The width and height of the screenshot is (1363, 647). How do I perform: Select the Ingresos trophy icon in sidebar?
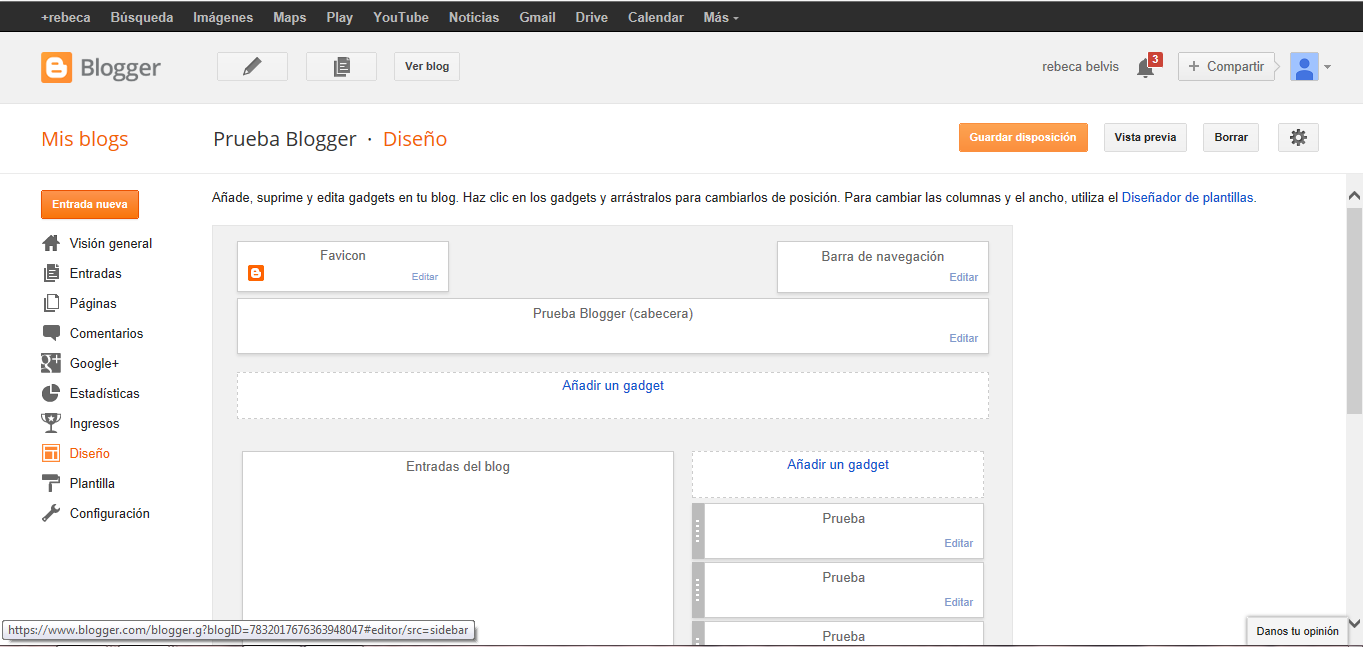point(50,423)
